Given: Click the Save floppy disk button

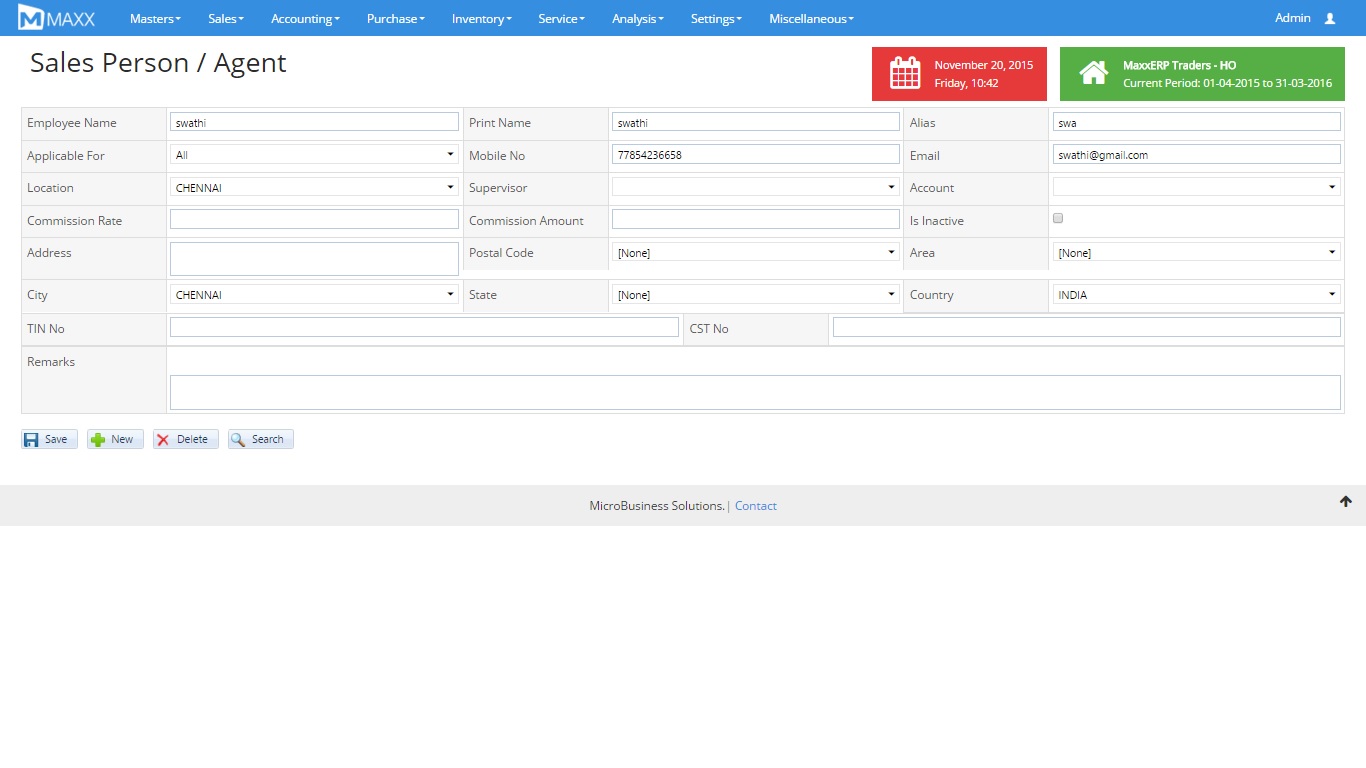Looking at the screenshot, I should click(49, 439).
